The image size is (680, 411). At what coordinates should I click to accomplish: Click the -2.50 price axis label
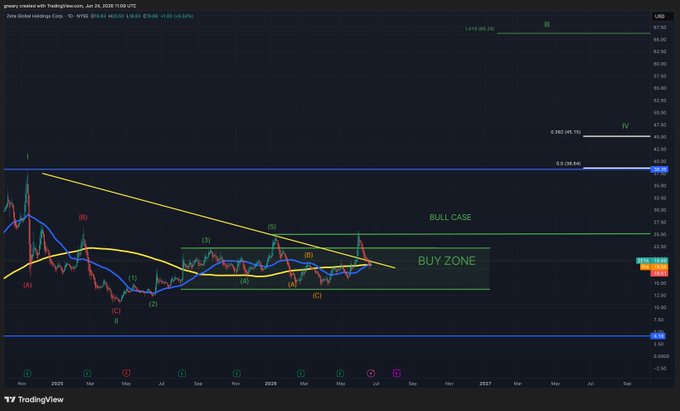click(x=660, y=368)
